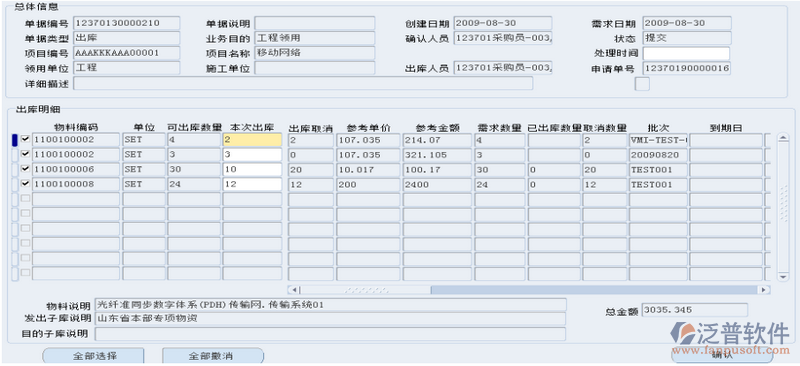
Task: Click the 全部选择 button
Action: point(93,356)
